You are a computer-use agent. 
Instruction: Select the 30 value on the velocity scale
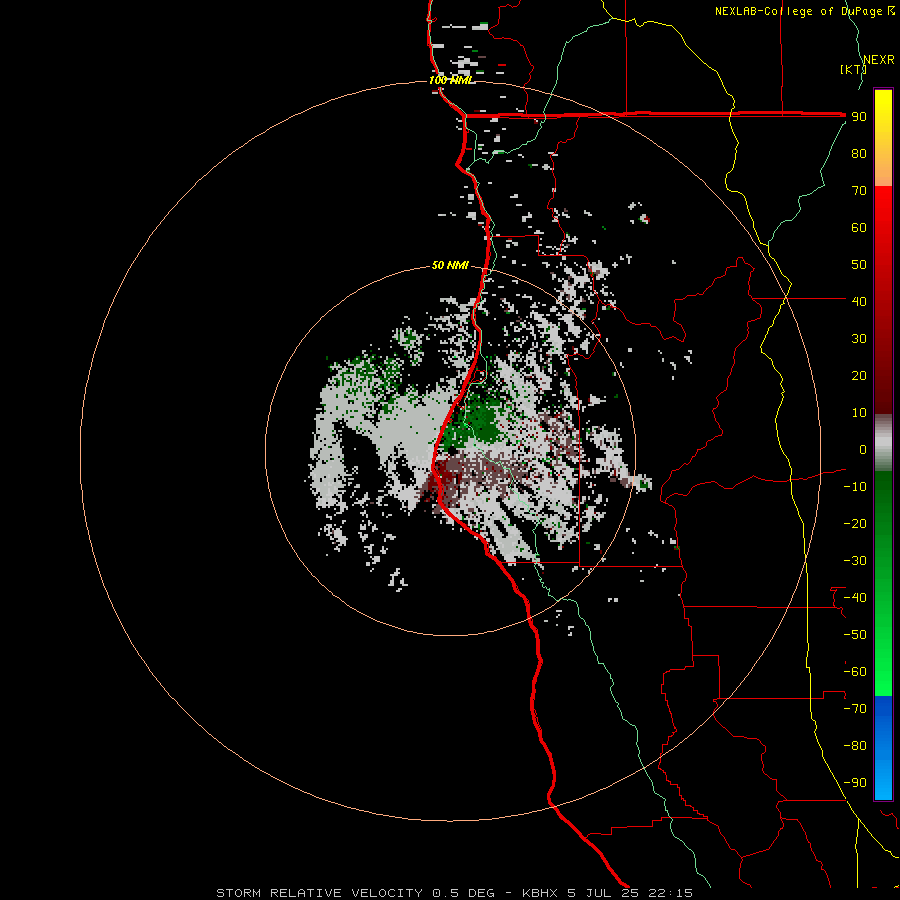[x=859, y=339]
